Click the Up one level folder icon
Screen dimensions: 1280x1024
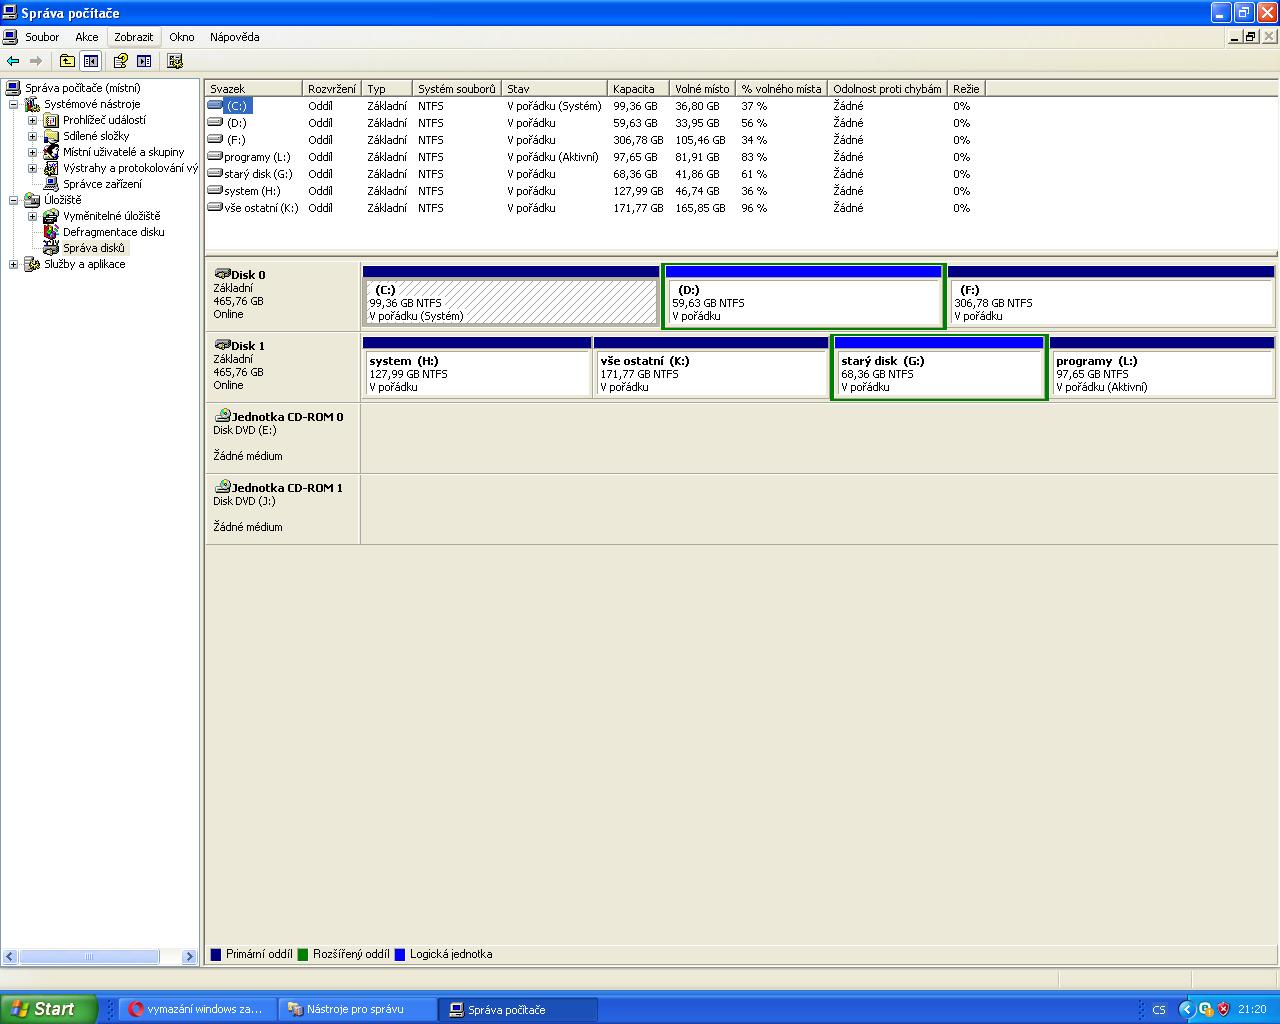(67, 61)
